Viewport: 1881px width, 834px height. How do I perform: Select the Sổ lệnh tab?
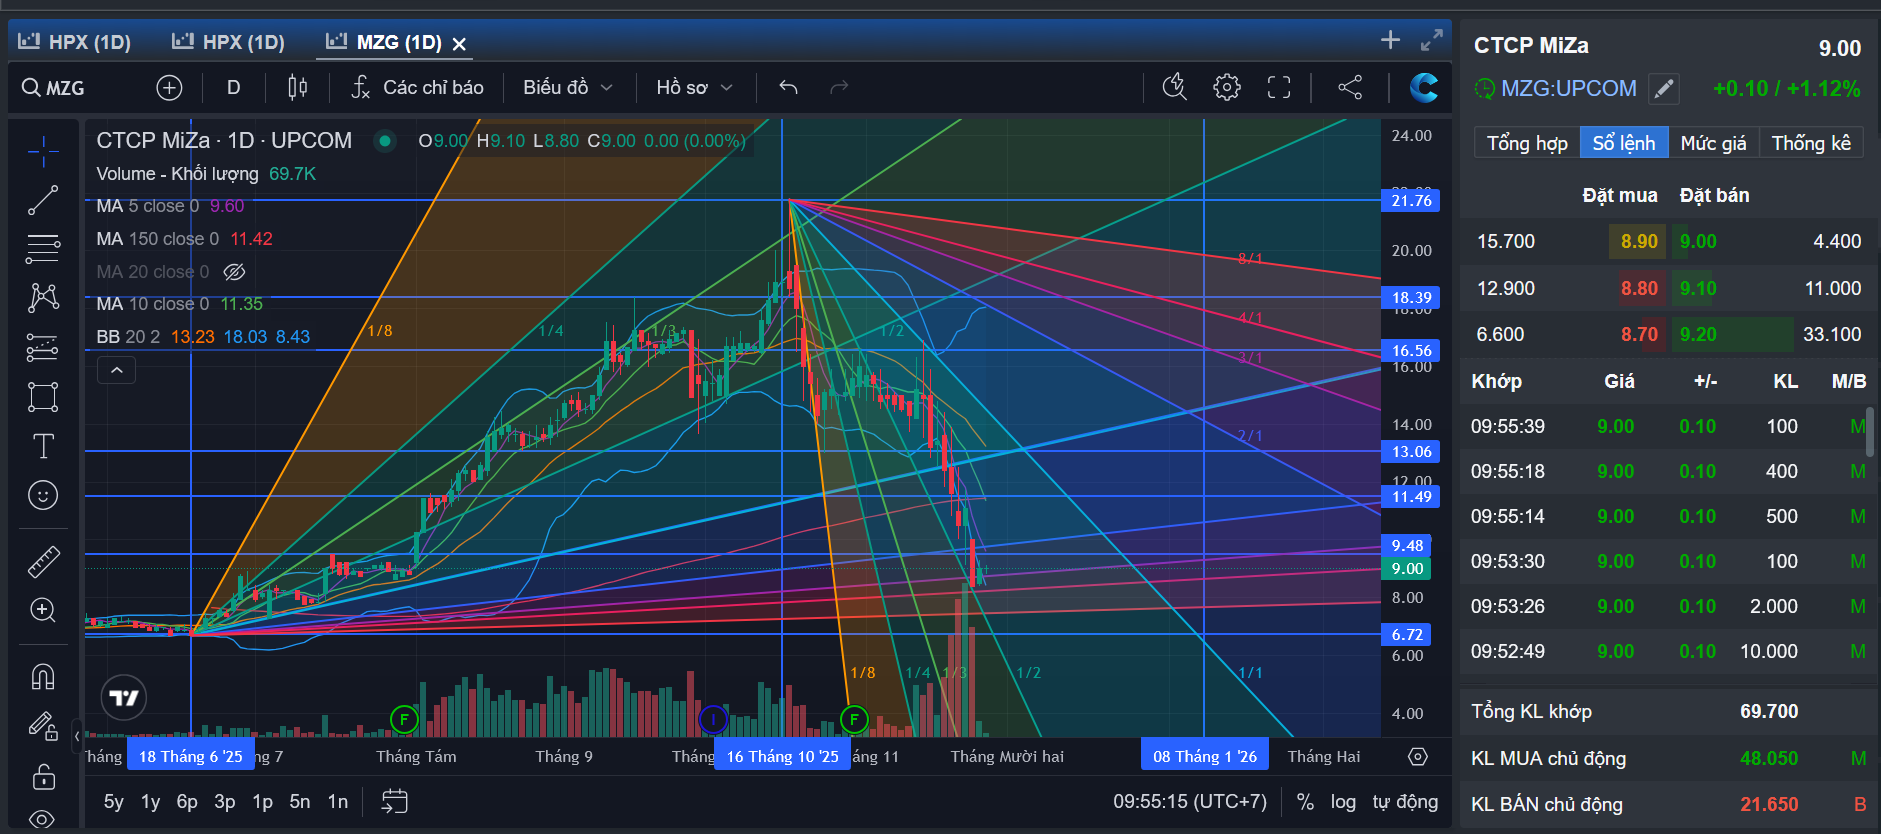pyautogui.click(x=1624, y=143)
